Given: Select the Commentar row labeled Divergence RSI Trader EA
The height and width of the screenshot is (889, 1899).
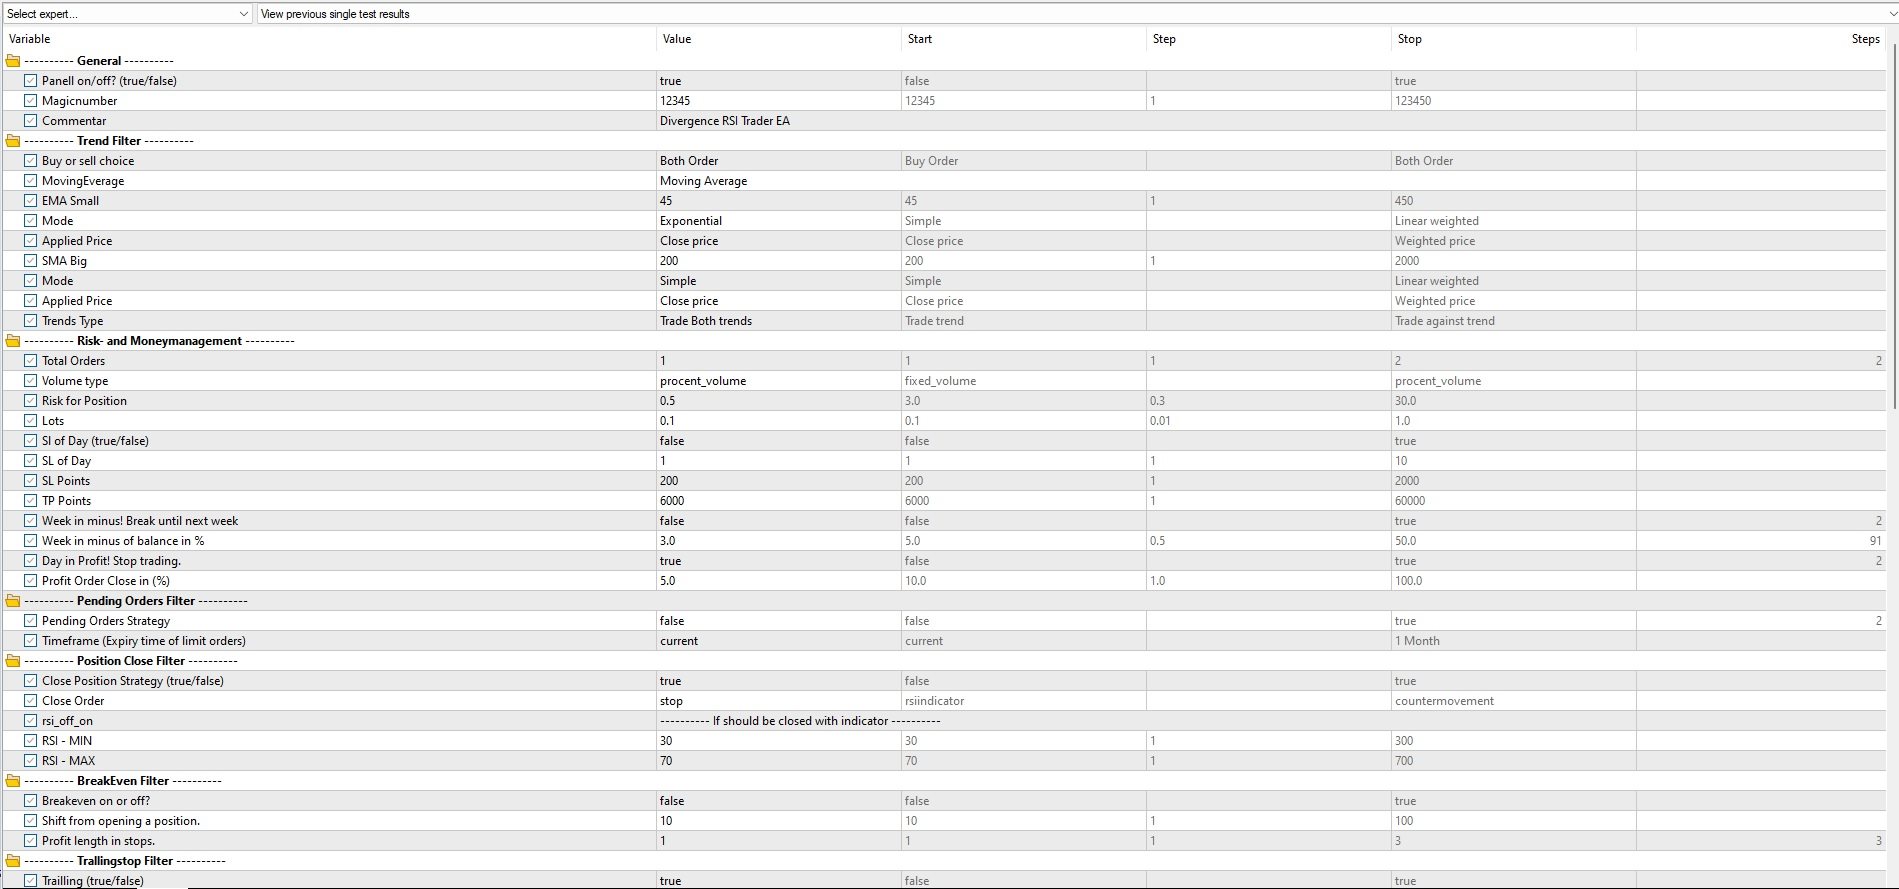Looking at the screenshot, I should click(725, 120).
